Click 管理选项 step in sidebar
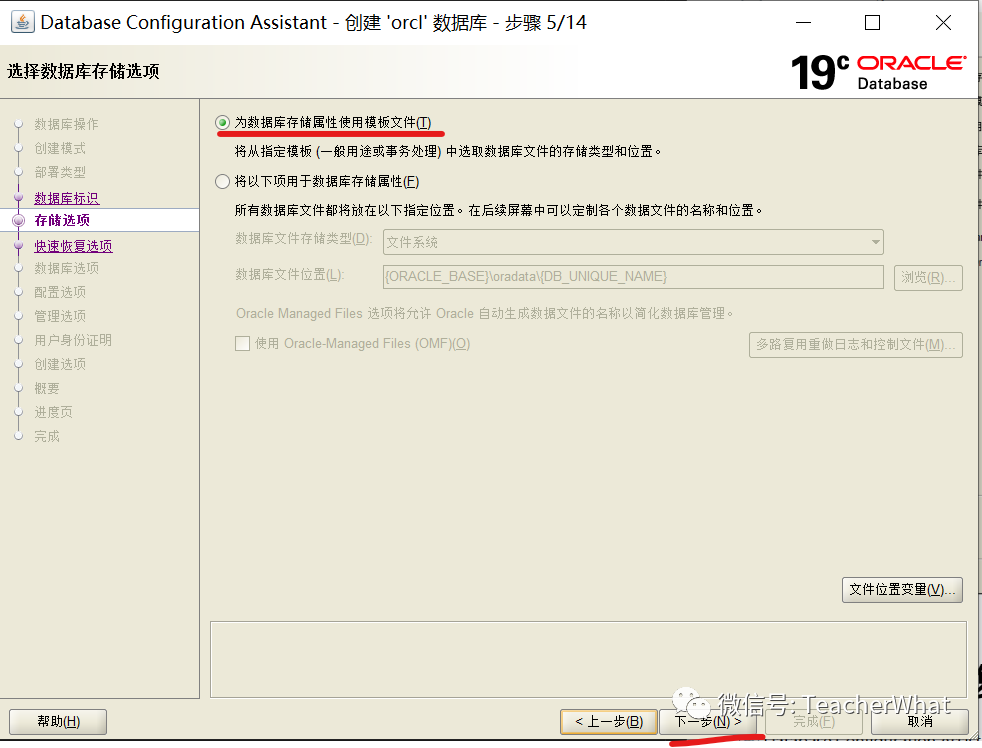The image size is (982, 748). [60, 316]
